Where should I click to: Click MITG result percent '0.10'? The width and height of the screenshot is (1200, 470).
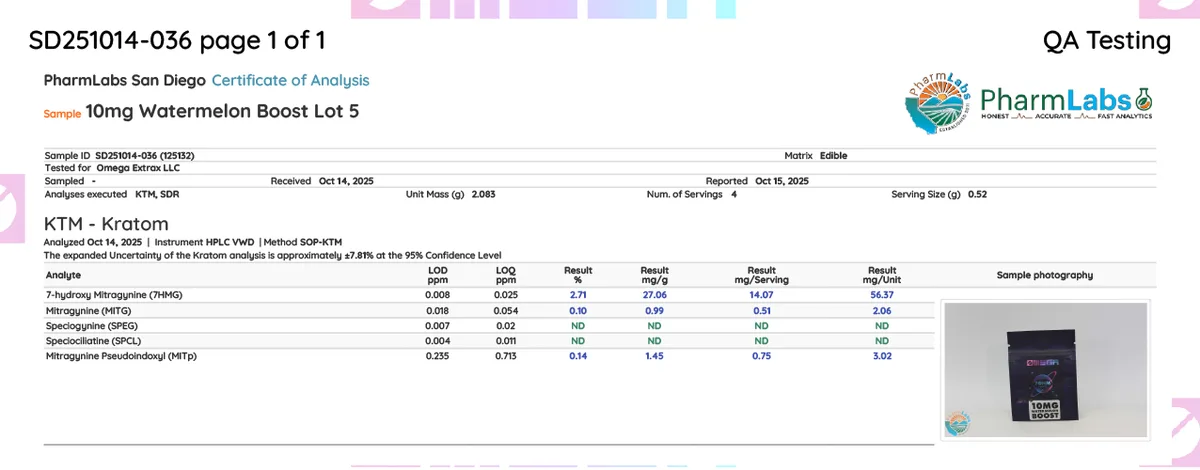point(578,312)
